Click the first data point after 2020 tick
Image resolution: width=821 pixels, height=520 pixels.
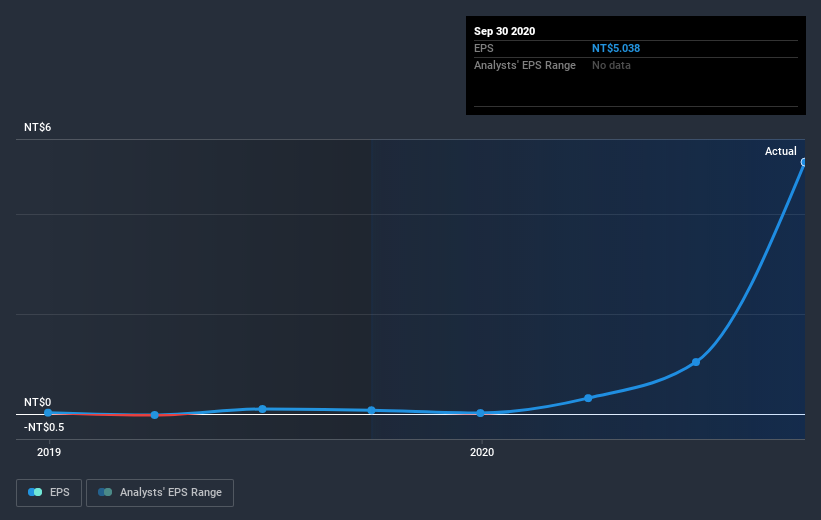tap(588, 398)
